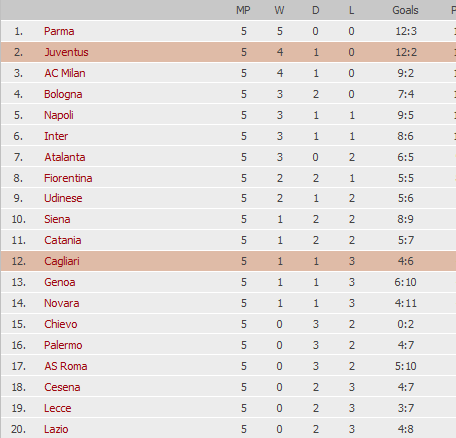Open the highlighted Cagliari team link
The height and width of the screenshot is (438, 456).
[x=62, y=261]
